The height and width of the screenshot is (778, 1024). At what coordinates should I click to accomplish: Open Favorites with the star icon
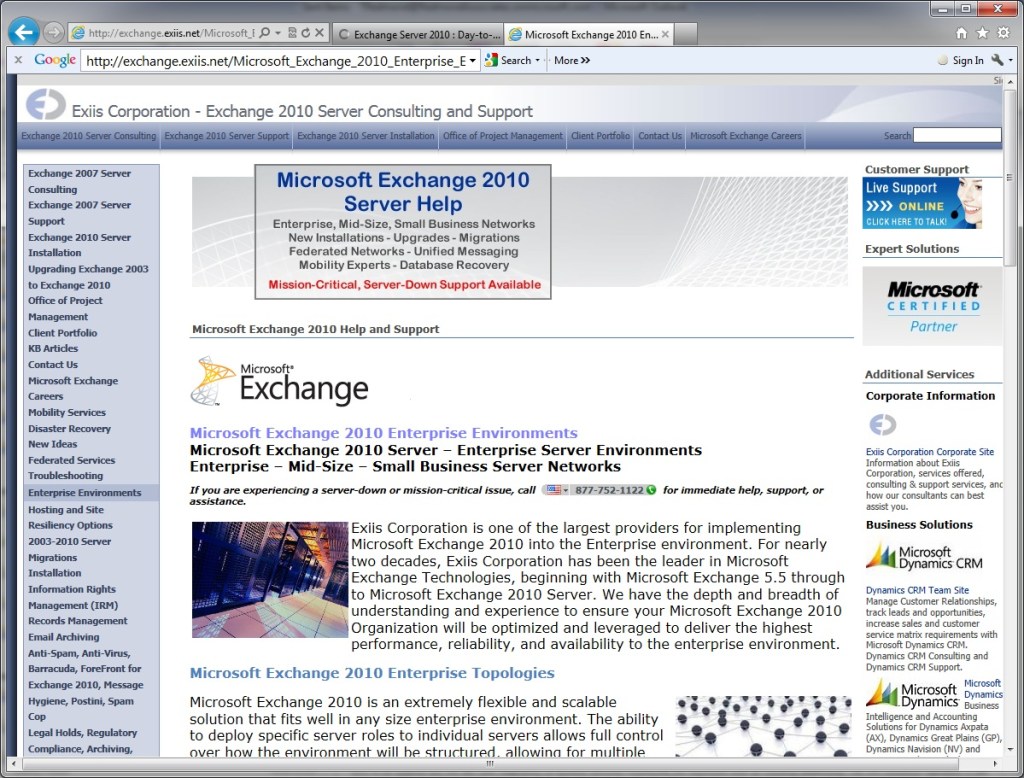(982, 33)
